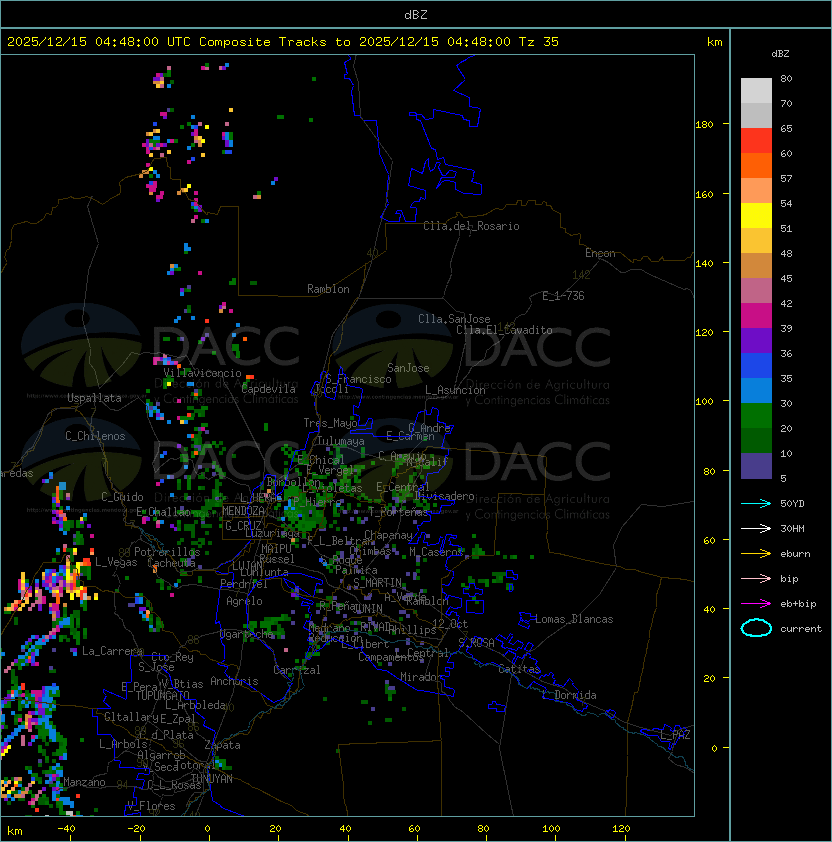Click the L_Asuncion place label

click(455, 390)
